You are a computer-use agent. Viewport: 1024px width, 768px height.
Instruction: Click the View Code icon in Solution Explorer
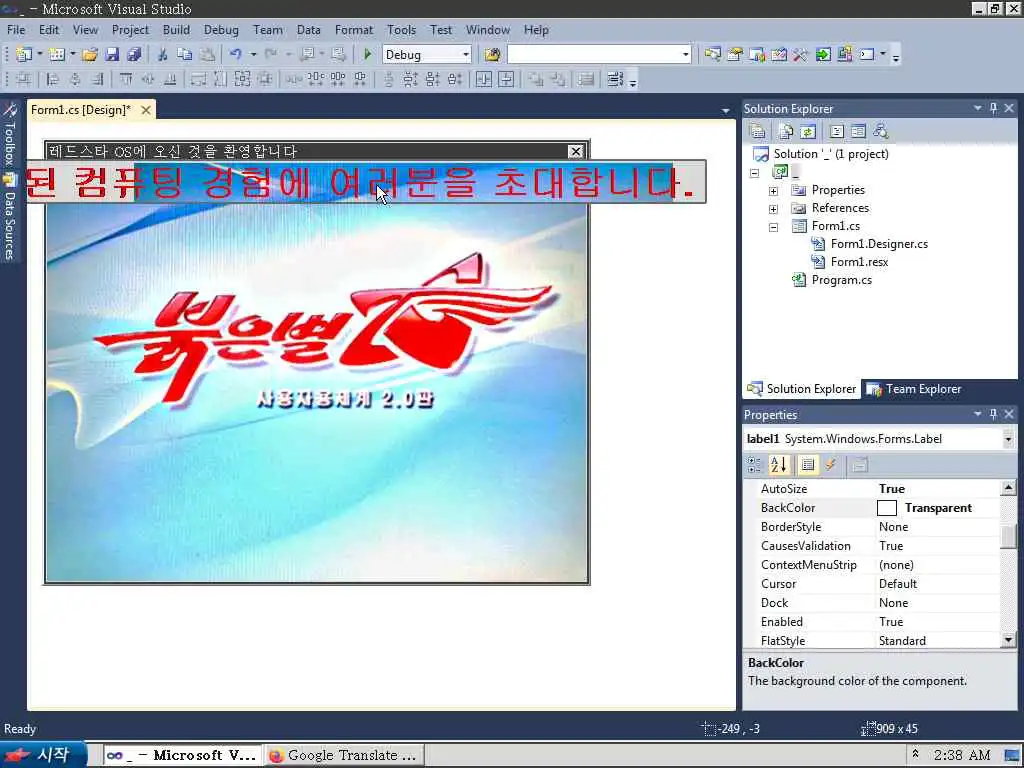tap(837, 131)
